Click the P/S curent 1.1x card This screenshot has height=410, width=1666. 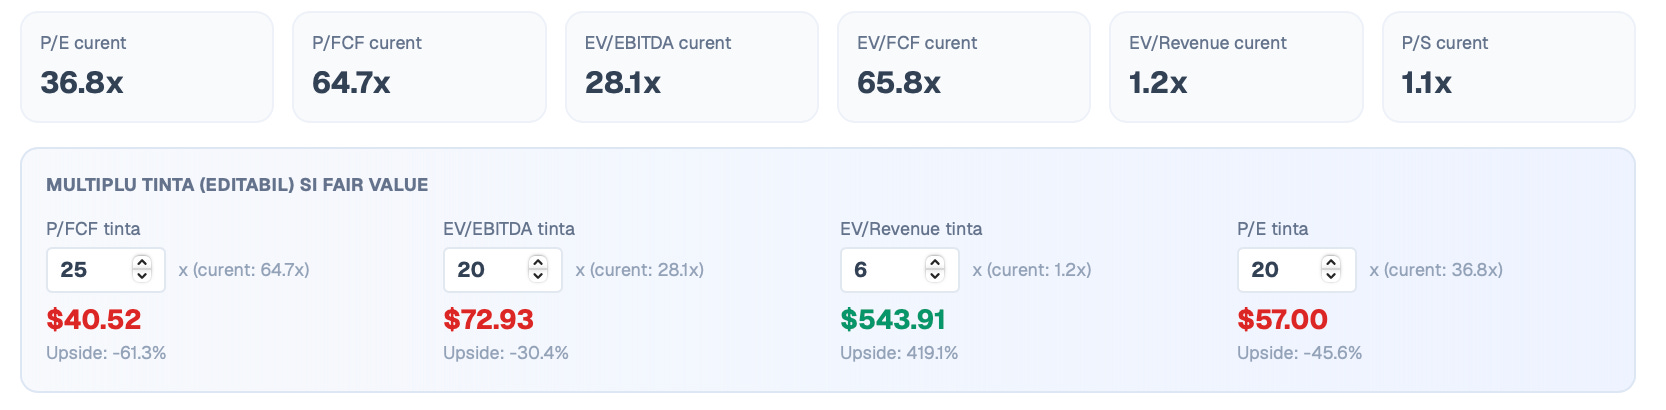tap(1509, 67)
